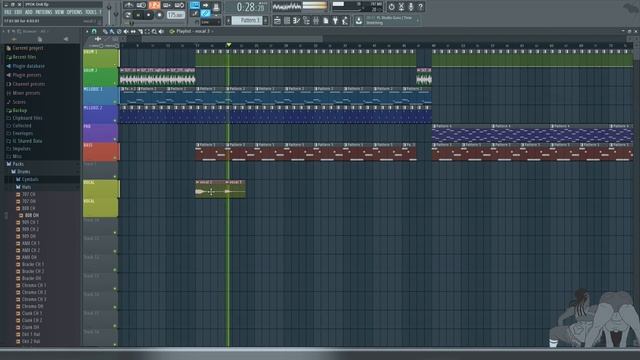Screen dimensions: 640x360
Task: Open the piano roll view icon
Action: 296,20
